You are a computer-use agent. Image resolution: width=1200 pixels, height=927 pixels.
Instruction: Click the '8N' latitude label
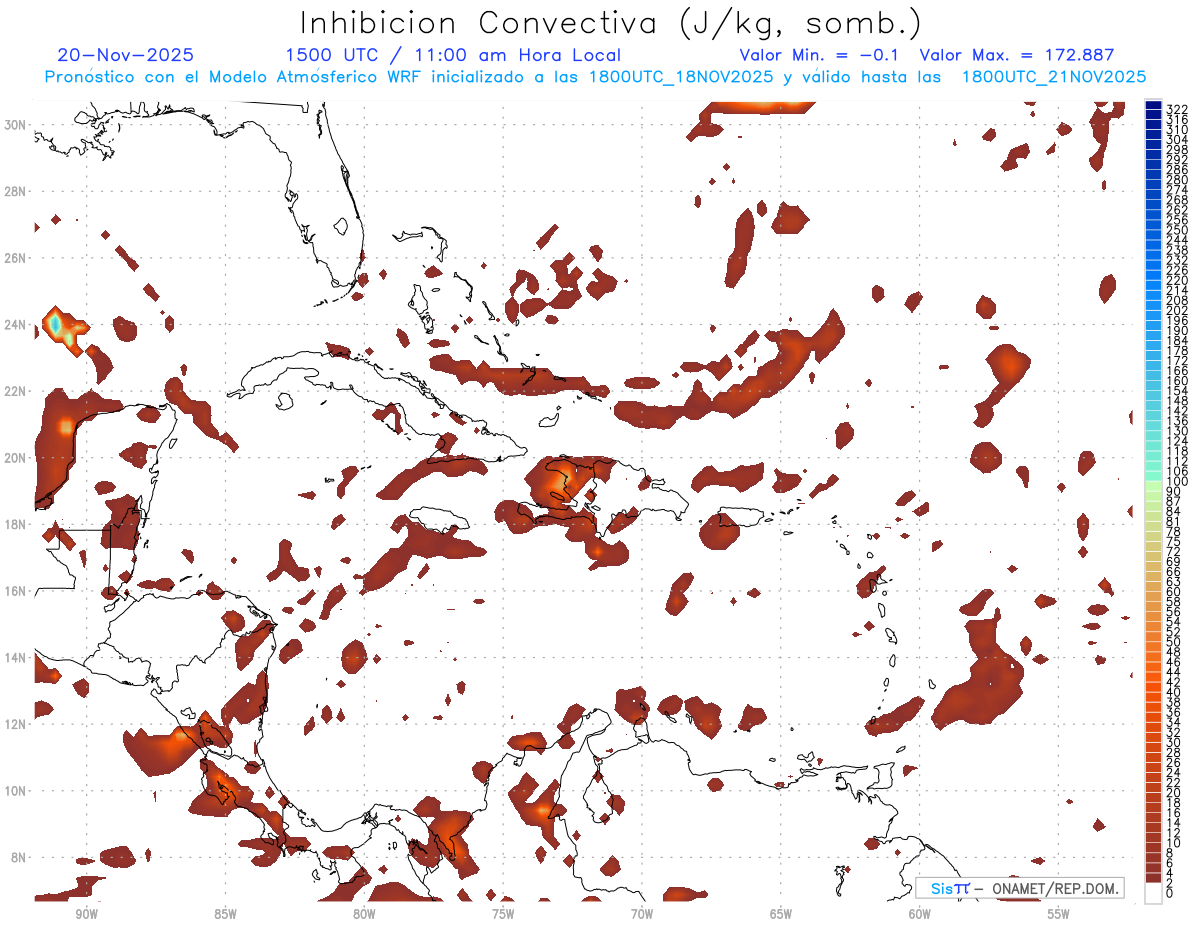(x=20, y=857)
